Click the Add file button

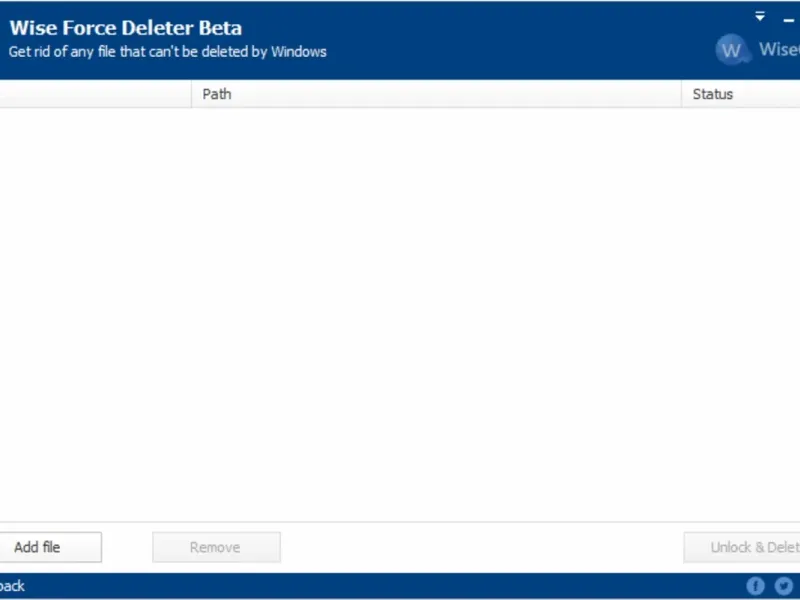pos(50,547)
